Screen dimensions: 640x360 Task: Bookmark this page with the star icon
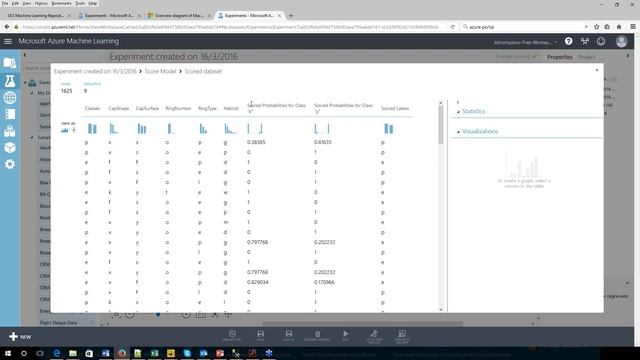click(x=596, y=27)
